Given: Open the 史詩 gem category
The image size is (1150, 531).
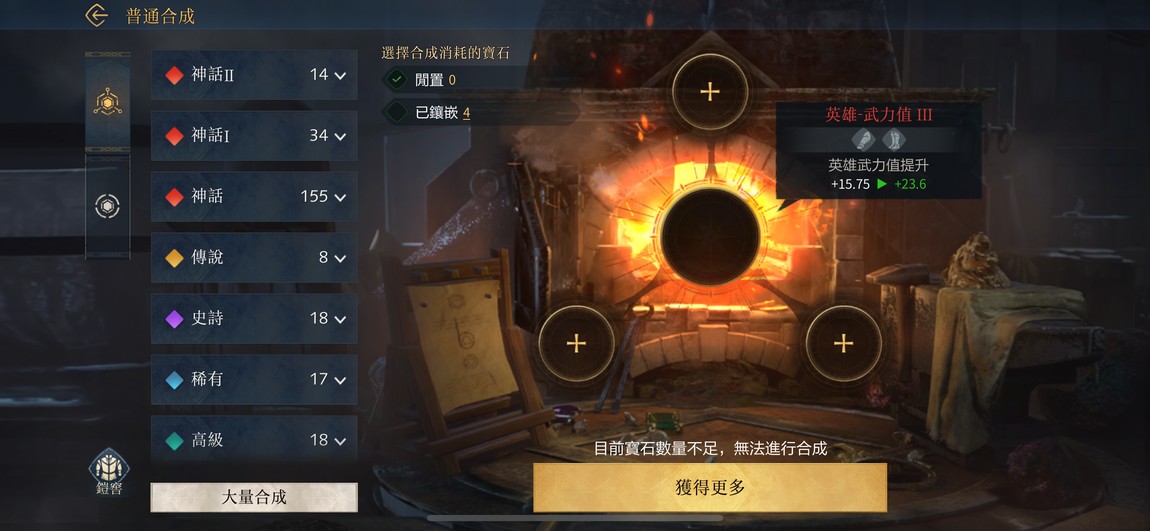Looking at the screenshot, I should (254, 318).
